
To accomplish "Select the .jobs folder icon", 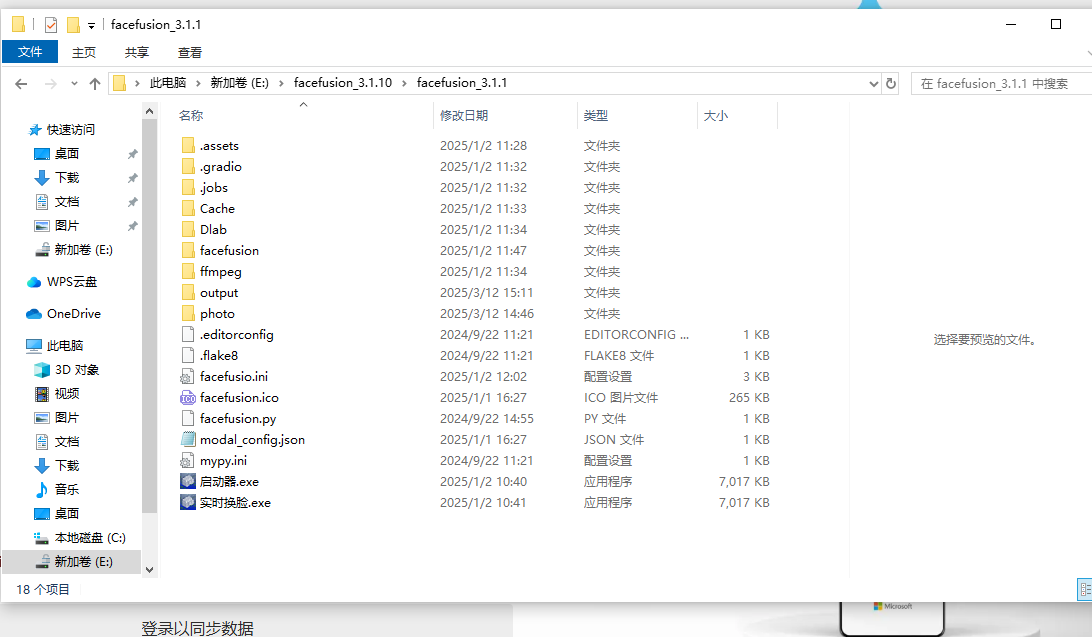I will coord(187,187).
